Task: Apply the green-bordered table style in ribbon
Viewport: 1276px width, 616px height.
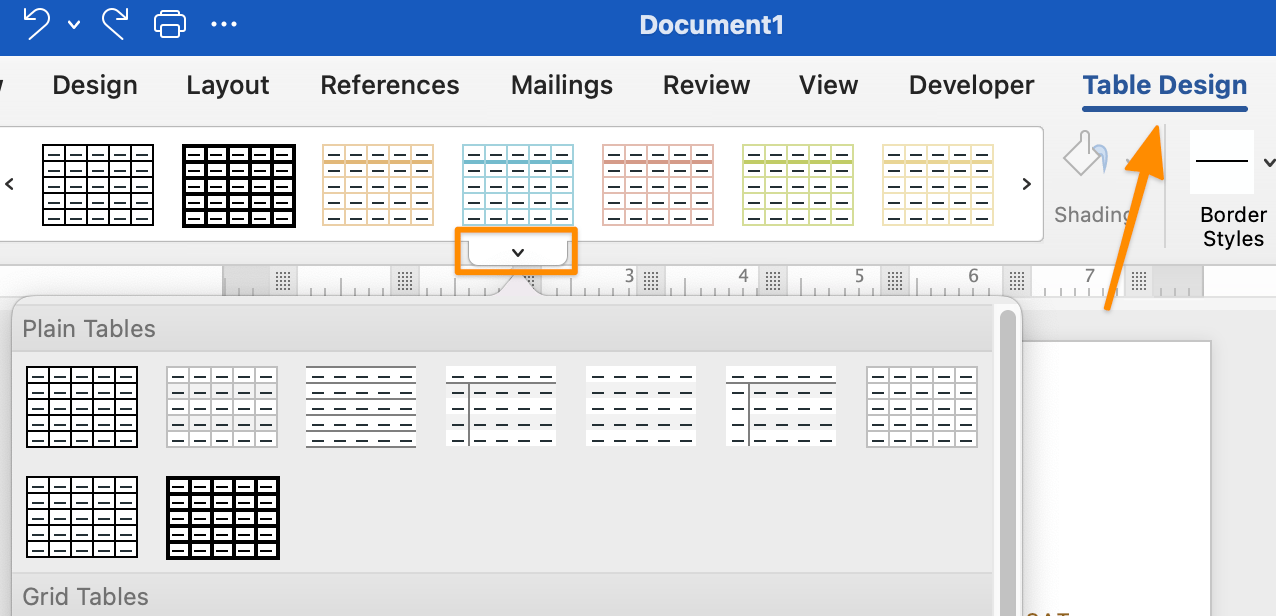Action: [798, 185]
